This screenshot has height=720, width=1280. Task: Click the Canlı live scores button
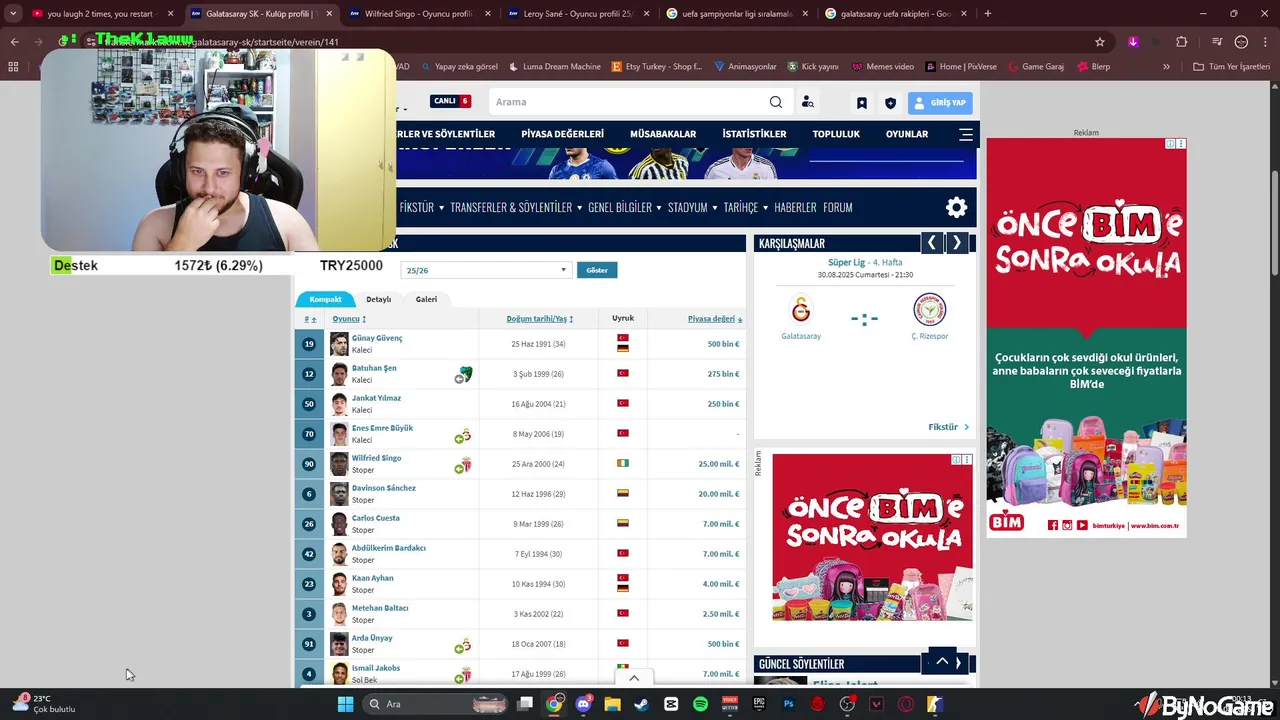[450, 101]
